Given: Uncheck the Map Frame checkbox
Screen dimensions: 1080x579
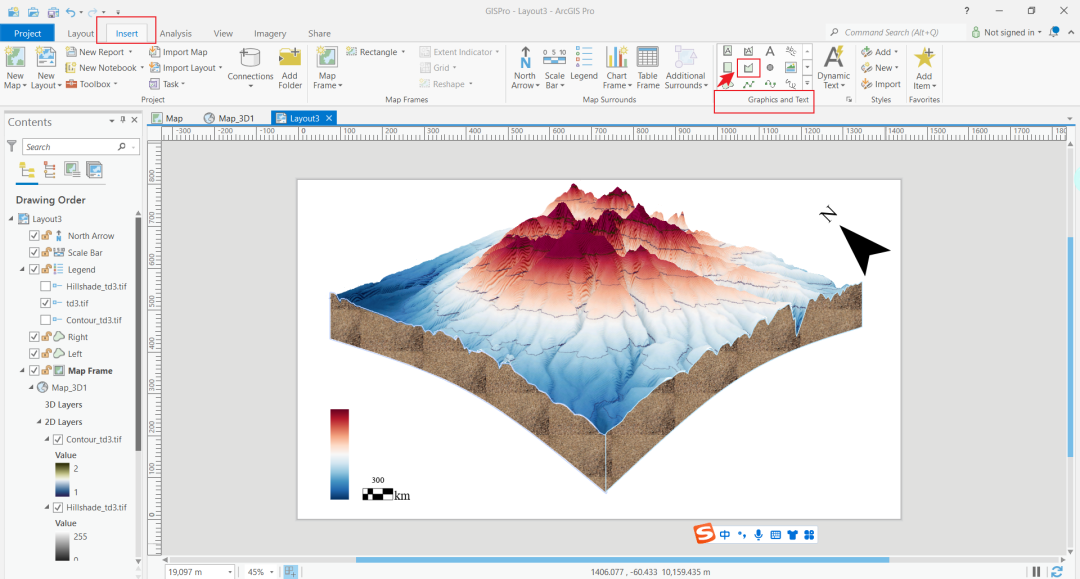Looking at the screenshot, I should click(x=34, y=370).
